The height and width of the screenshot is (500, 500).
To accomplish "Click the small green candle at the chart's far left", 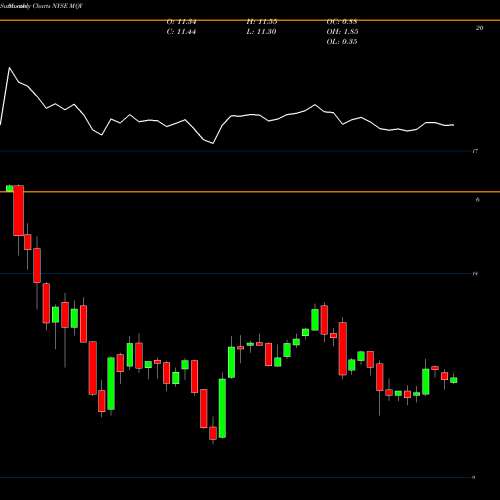I will [10, 188].
